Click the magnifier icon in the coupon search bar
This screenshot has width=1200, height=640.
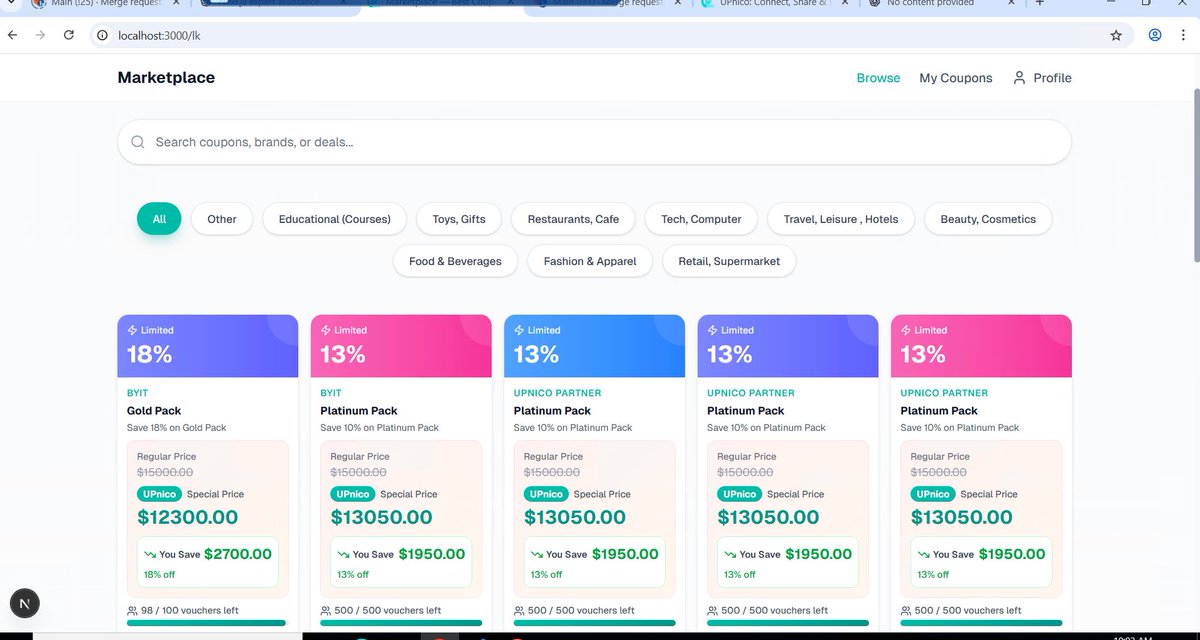(x=138, y=142)
